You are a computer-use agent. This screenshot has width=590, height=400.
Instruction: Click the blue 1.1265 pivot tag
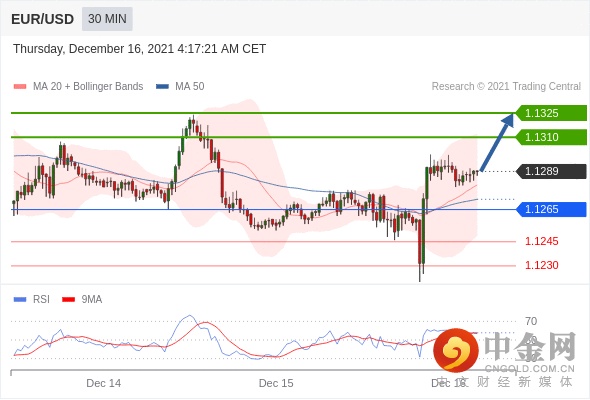click(x=550, y=209)
